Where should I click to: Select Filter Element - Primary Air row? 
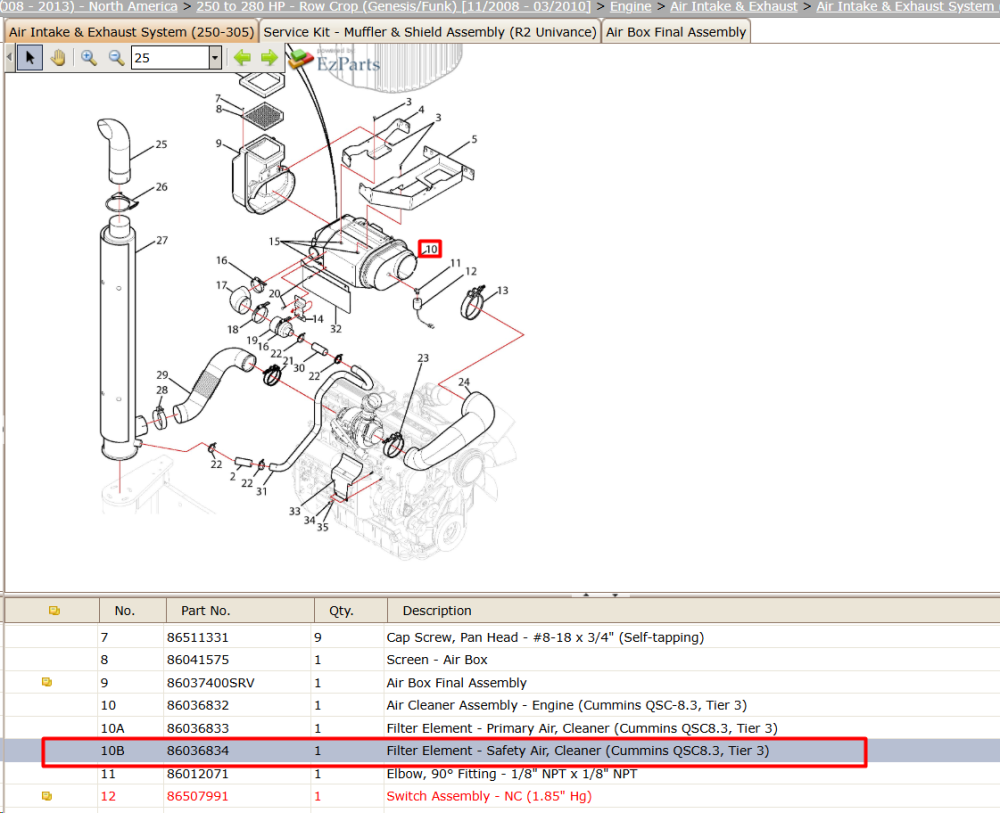pyautogui.click(x=499, y=728)
